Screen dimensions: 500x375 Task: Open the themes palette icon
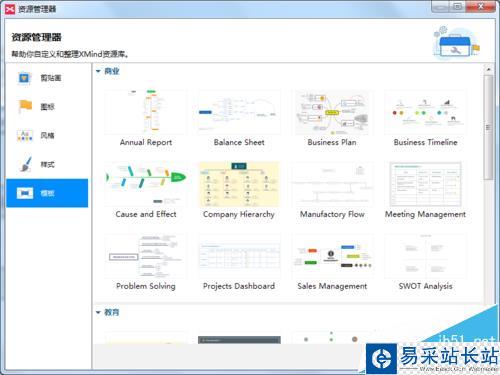point(25,135)
